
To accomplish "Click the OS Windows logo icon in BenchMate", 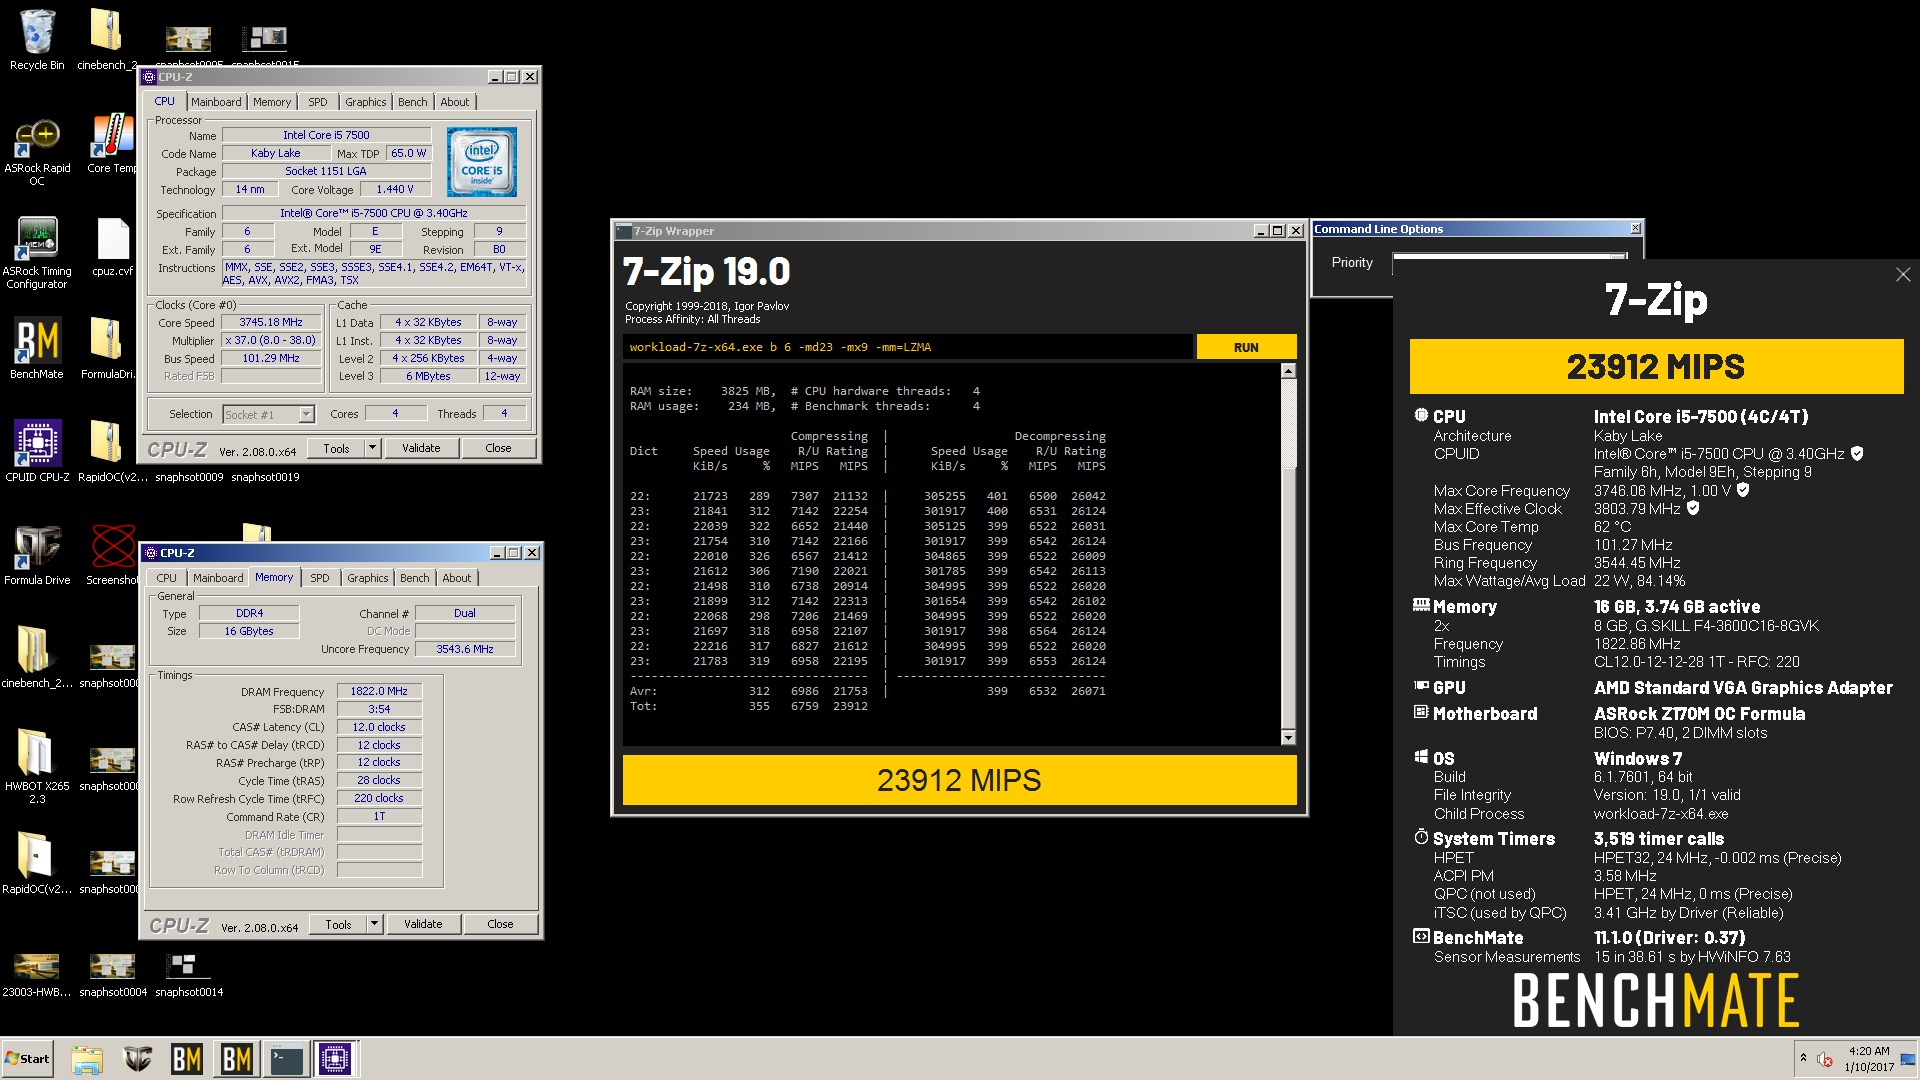I will 1421,757.
